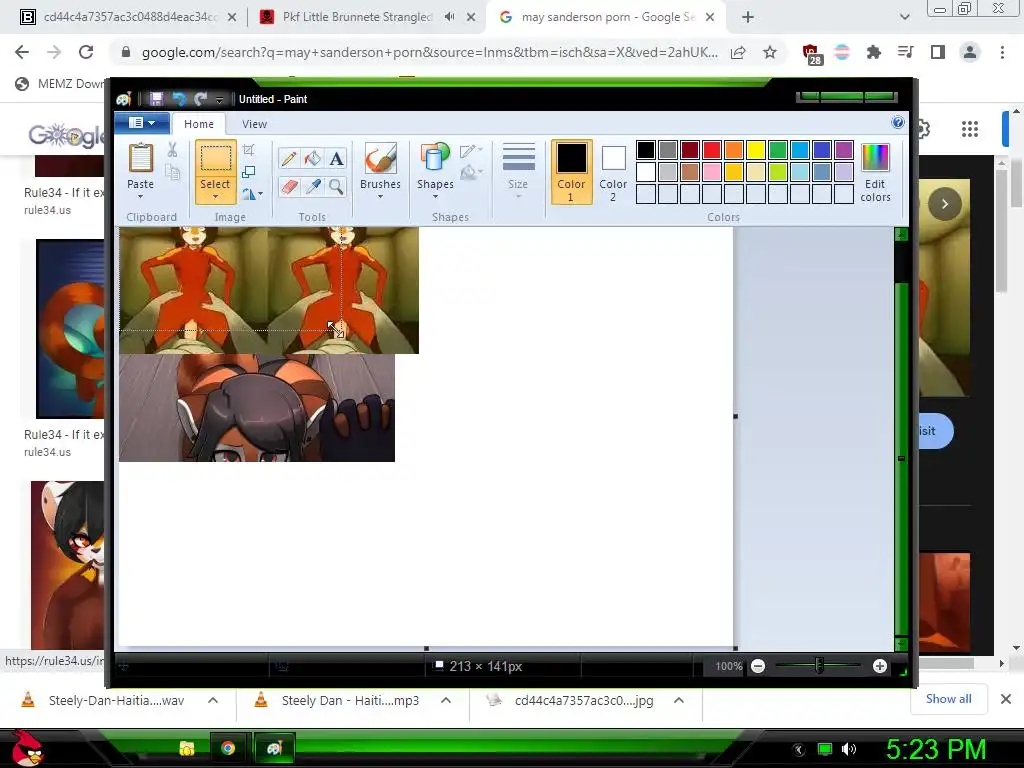Screen dimensions: 1024x768
Task: Click the Brushes tool icon
Action: coord(380,159)
